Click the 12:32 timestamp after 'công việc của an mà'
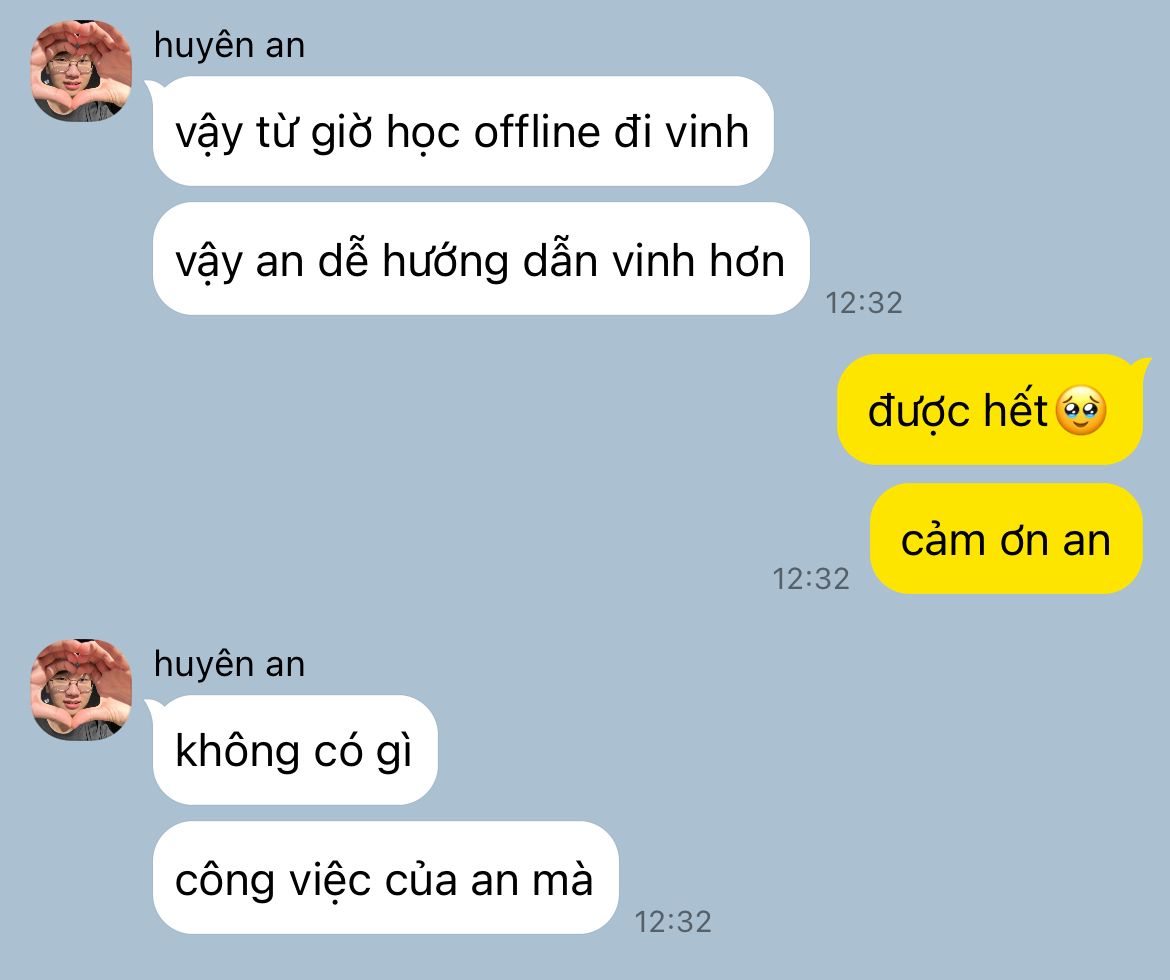This screenshot has height=980, width=1170. pyautogui.click(x=672, y=923)
